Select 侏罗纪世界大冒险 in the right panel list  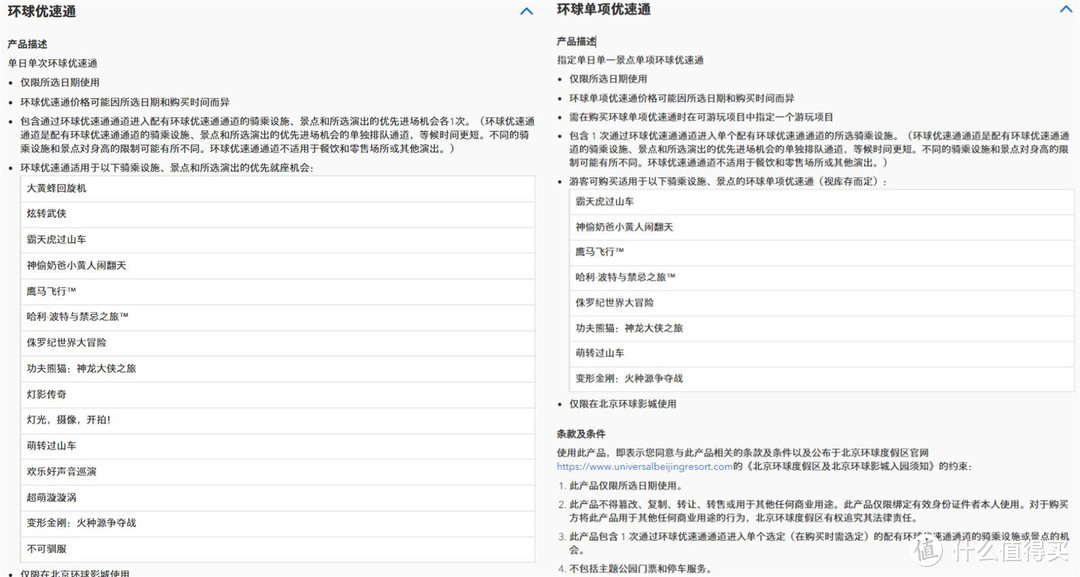(x=614, y=303)
